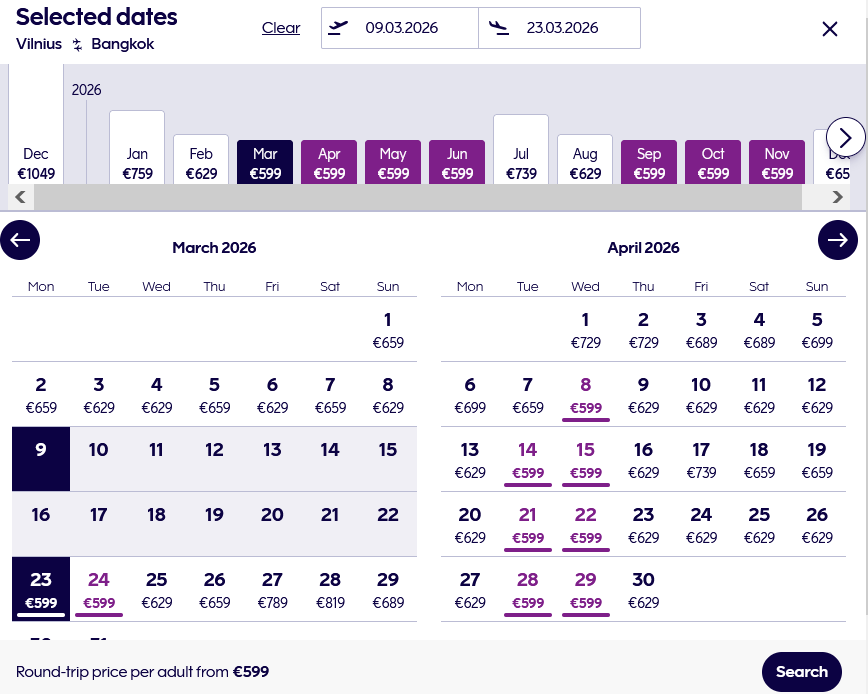The height and width of the screenshot is (694, 868).
Task: Go to previous calendar month
Action: click(x=20, y=240)
